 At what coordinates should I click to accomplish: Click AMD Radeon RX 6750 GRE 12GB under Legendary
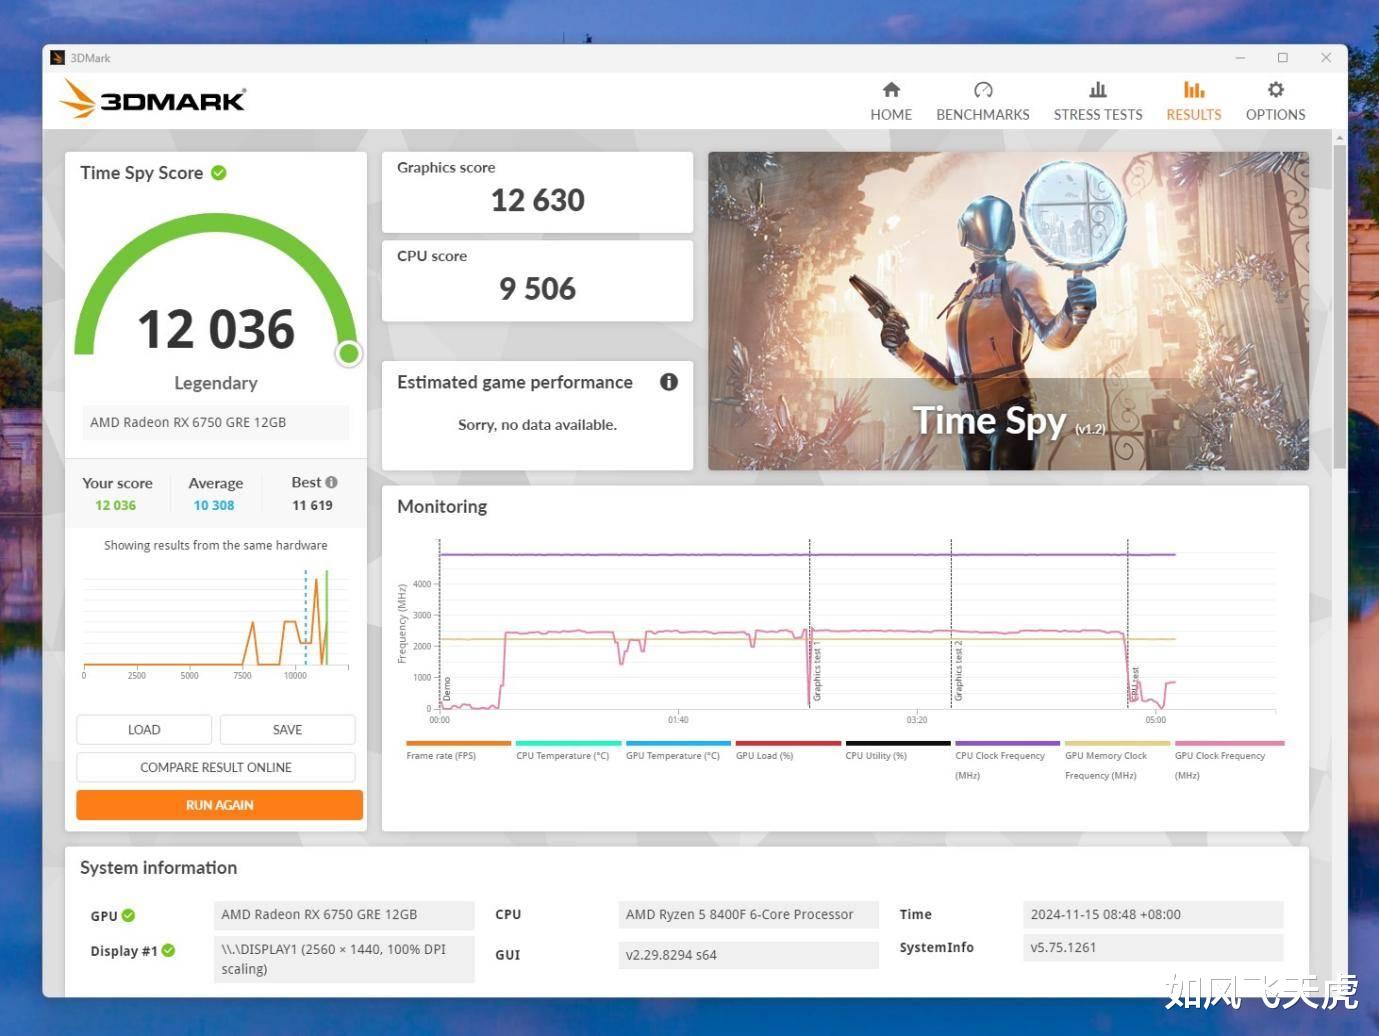pyautogui.click(x=216, y=422)
